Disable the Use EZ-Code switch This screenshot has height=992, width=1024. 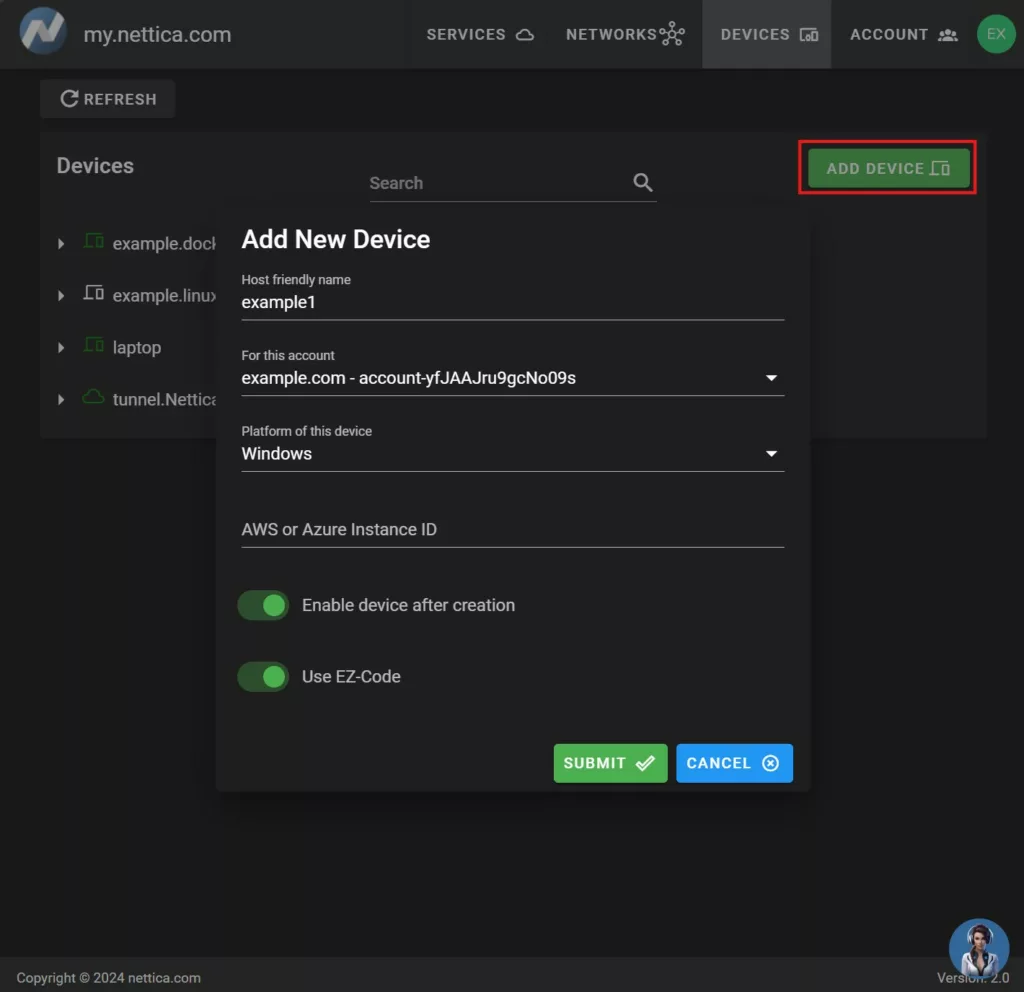264,677
